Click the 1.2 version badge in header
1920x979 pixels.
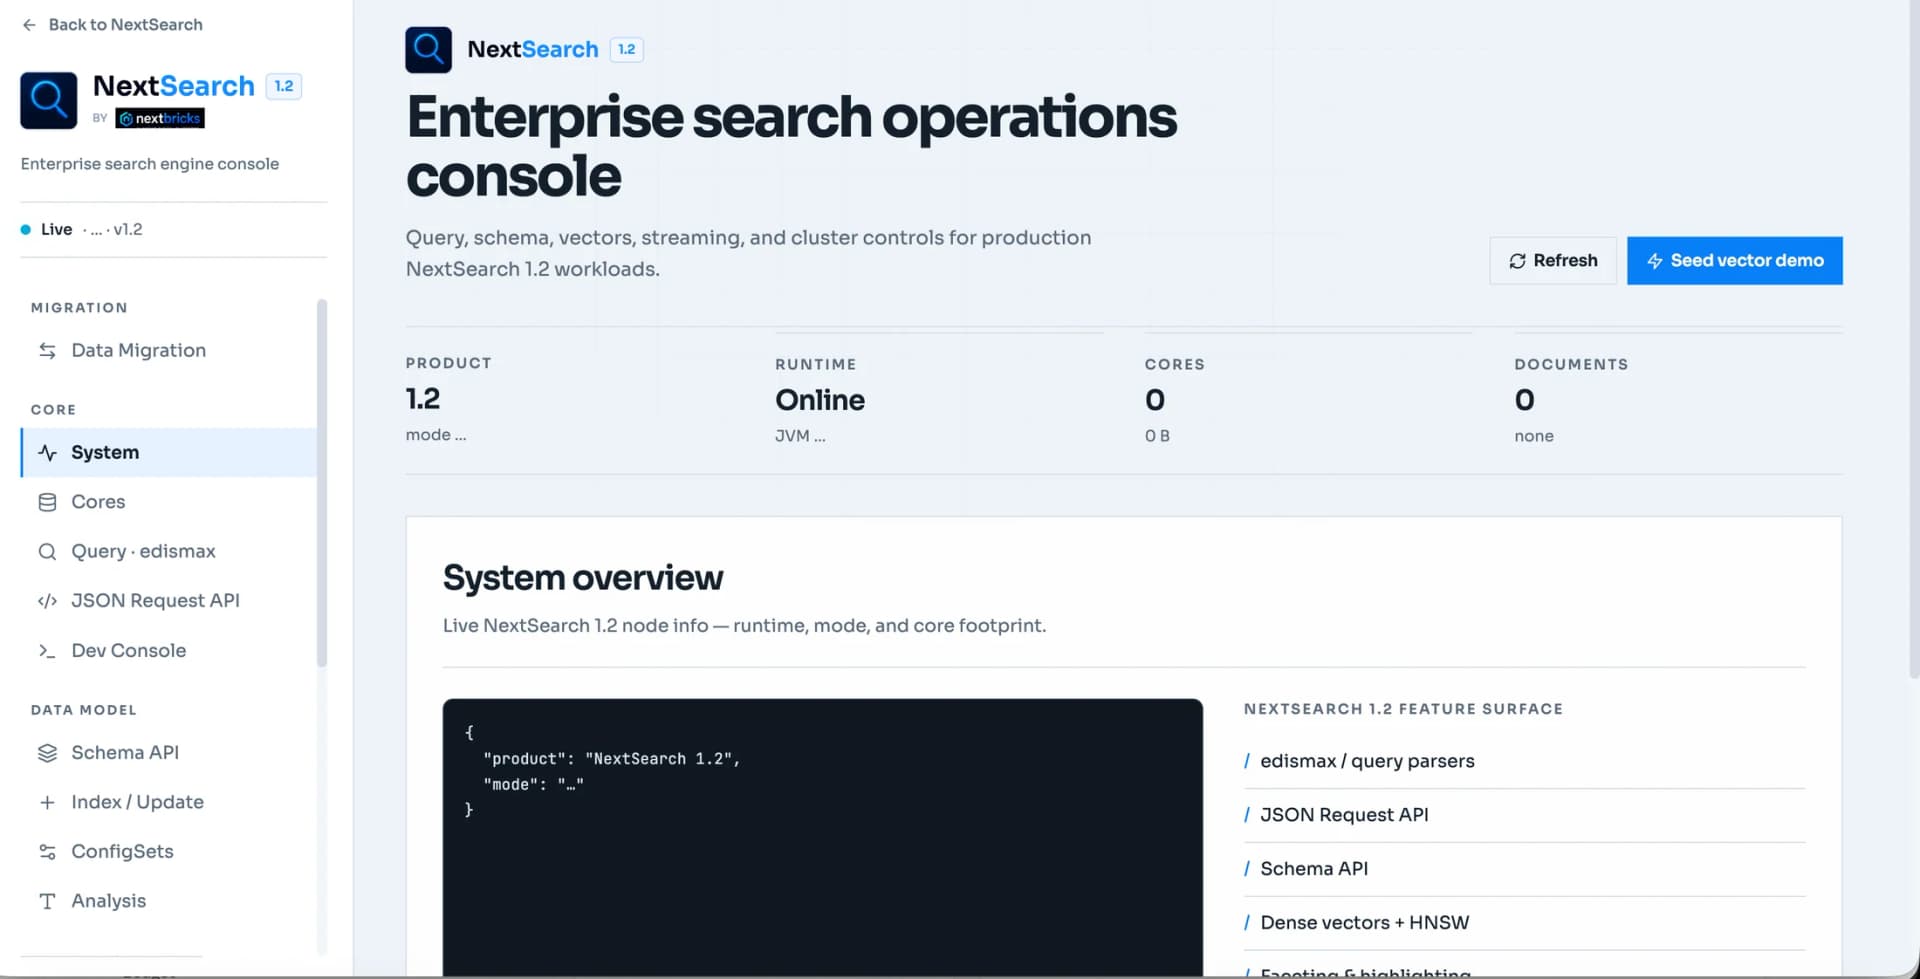pos(627,50)
